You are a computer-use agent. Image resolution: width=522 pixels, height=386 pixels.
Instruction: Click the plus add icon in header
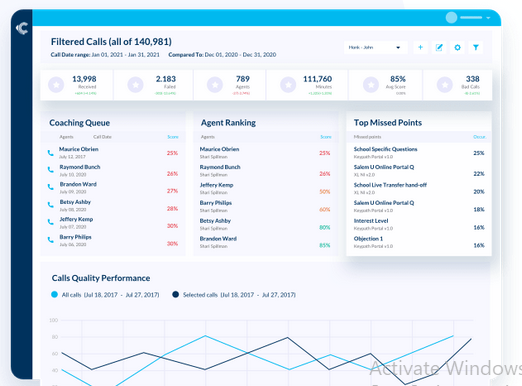coord(420,47)
